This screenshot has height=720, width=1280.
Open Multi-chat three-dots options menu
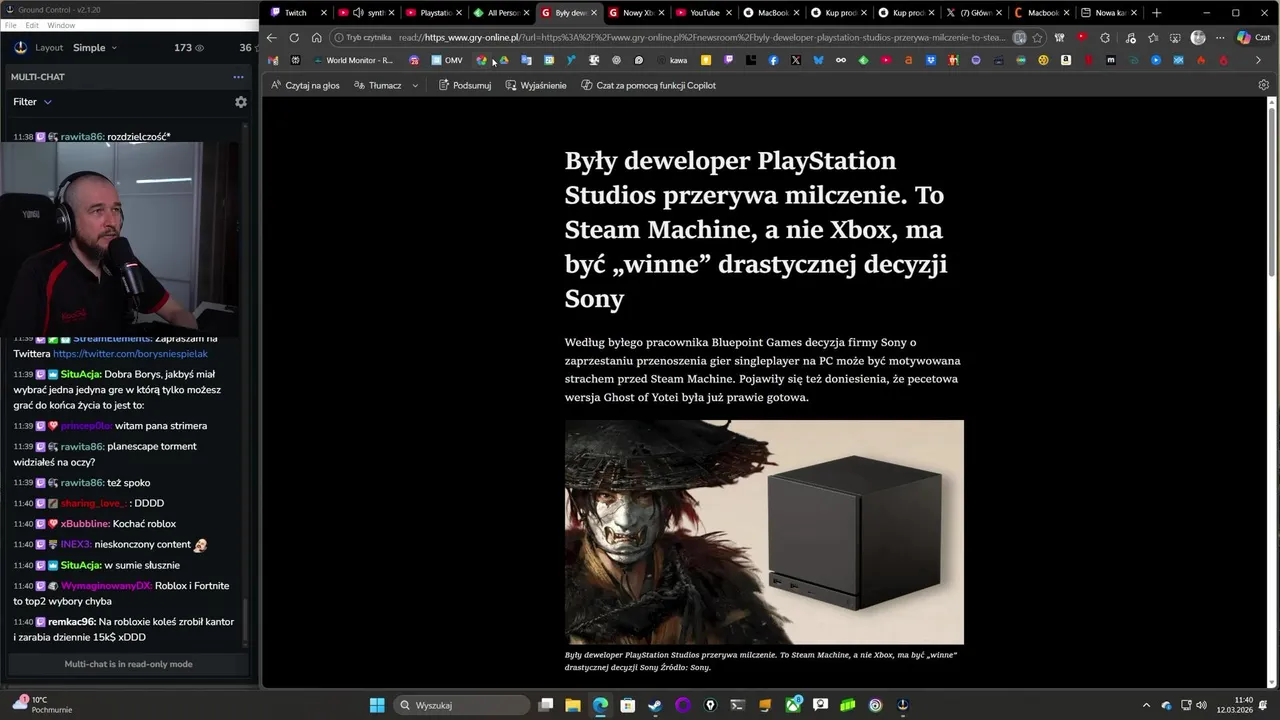(238, 77)
